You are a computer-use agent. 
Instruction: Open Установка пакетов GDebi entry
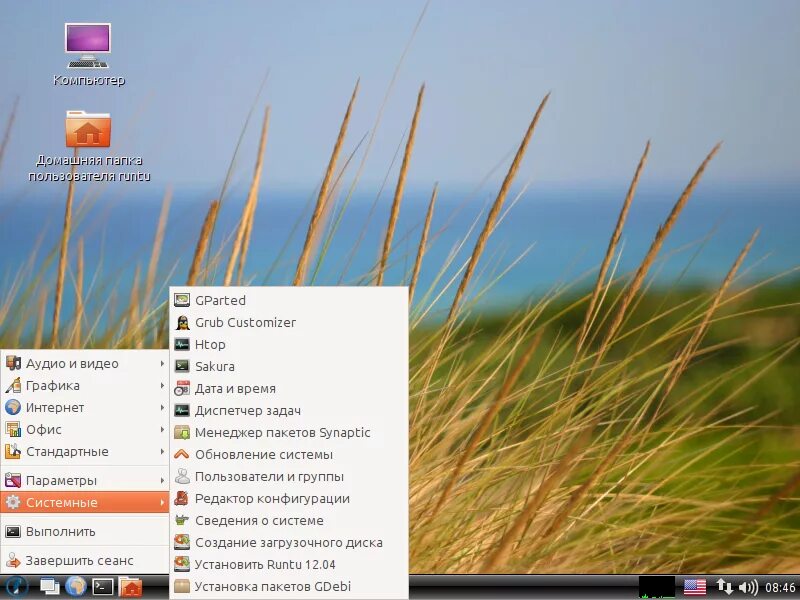289,586
